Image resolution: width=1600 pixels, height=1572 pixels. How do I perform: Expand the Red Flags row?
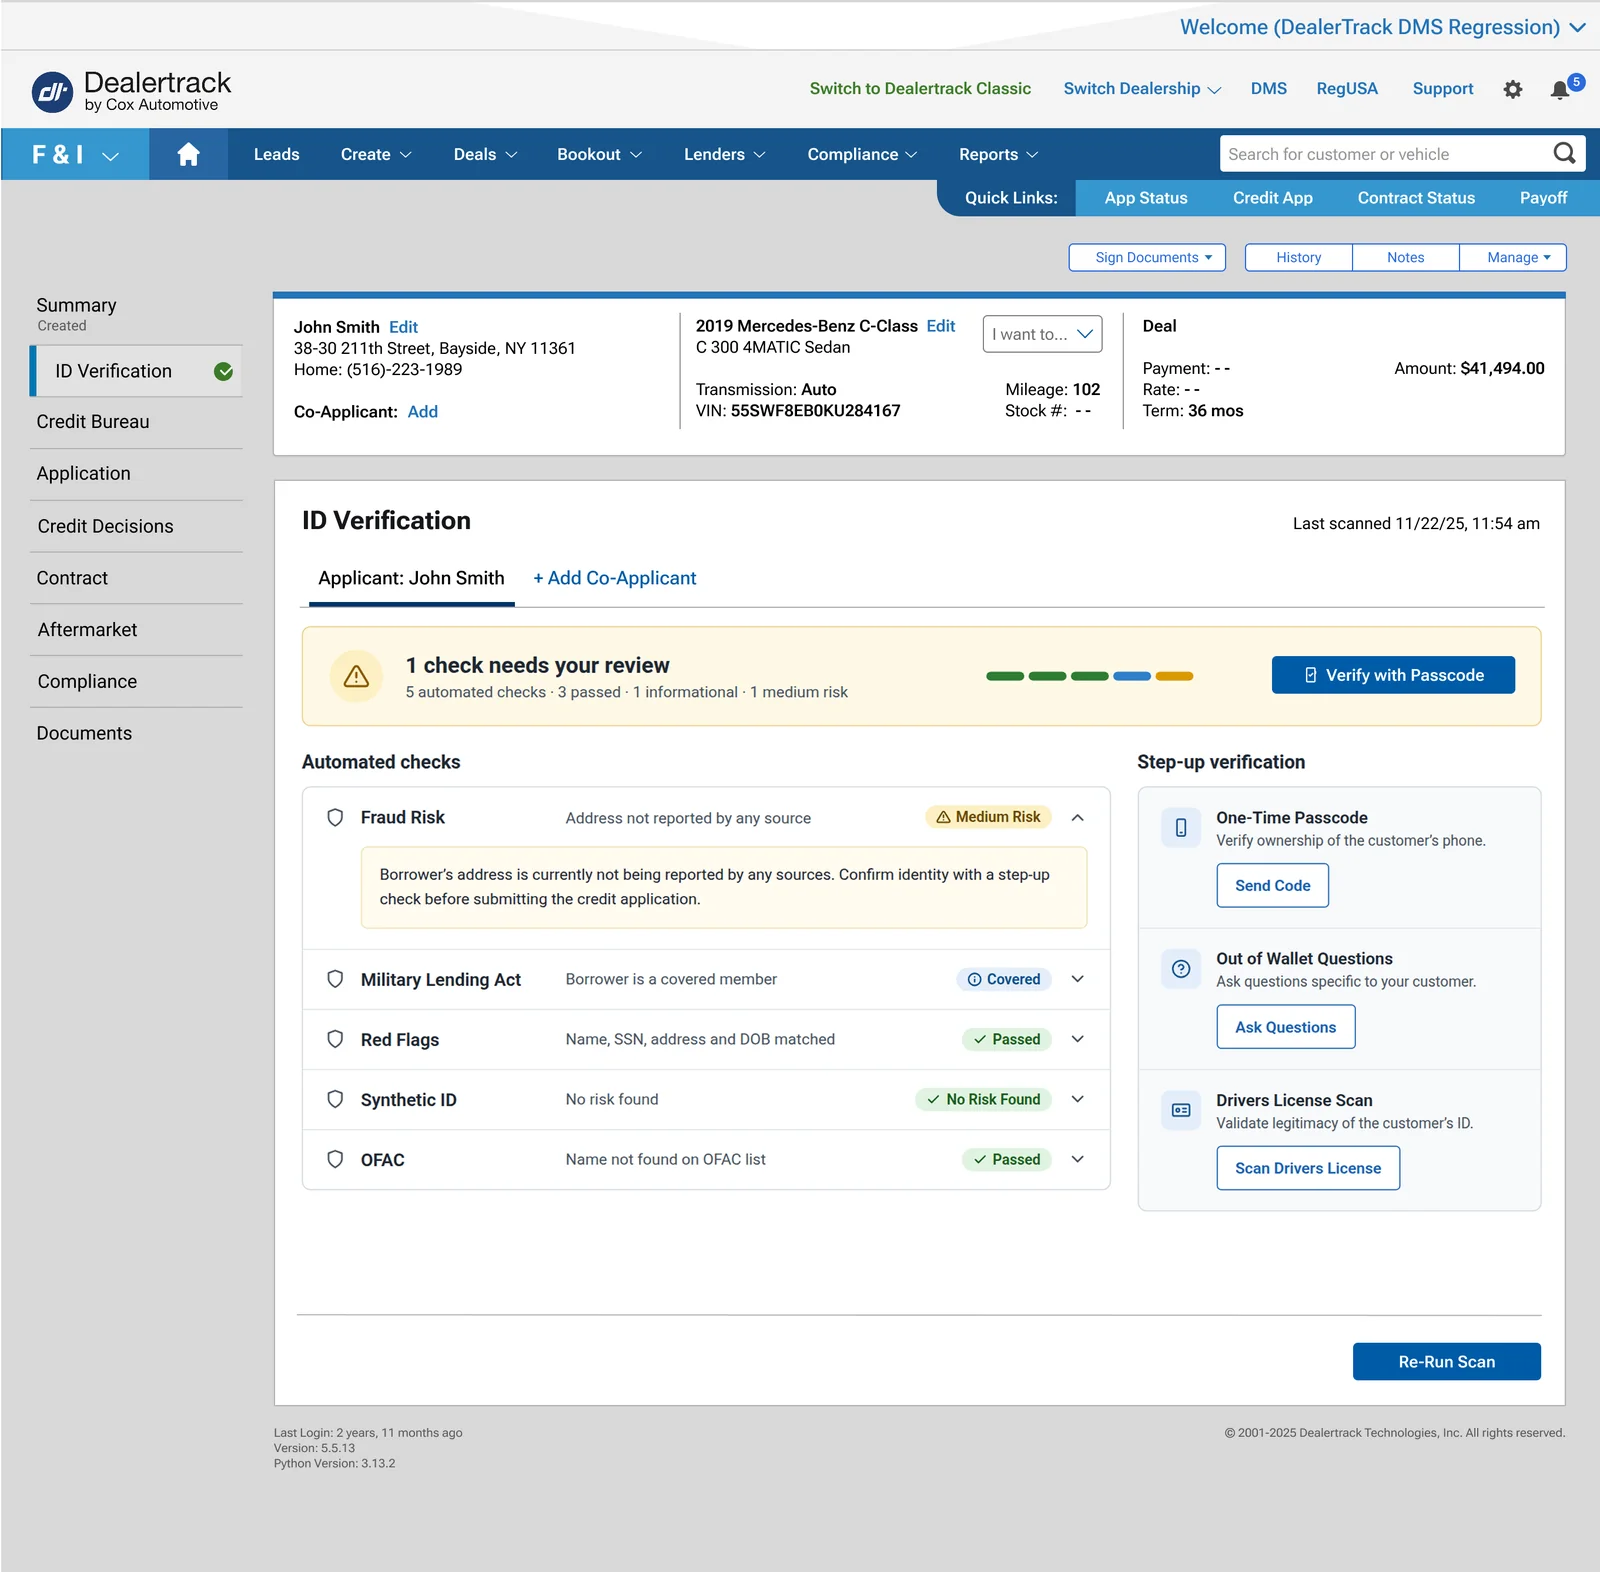[1078, 1039]
